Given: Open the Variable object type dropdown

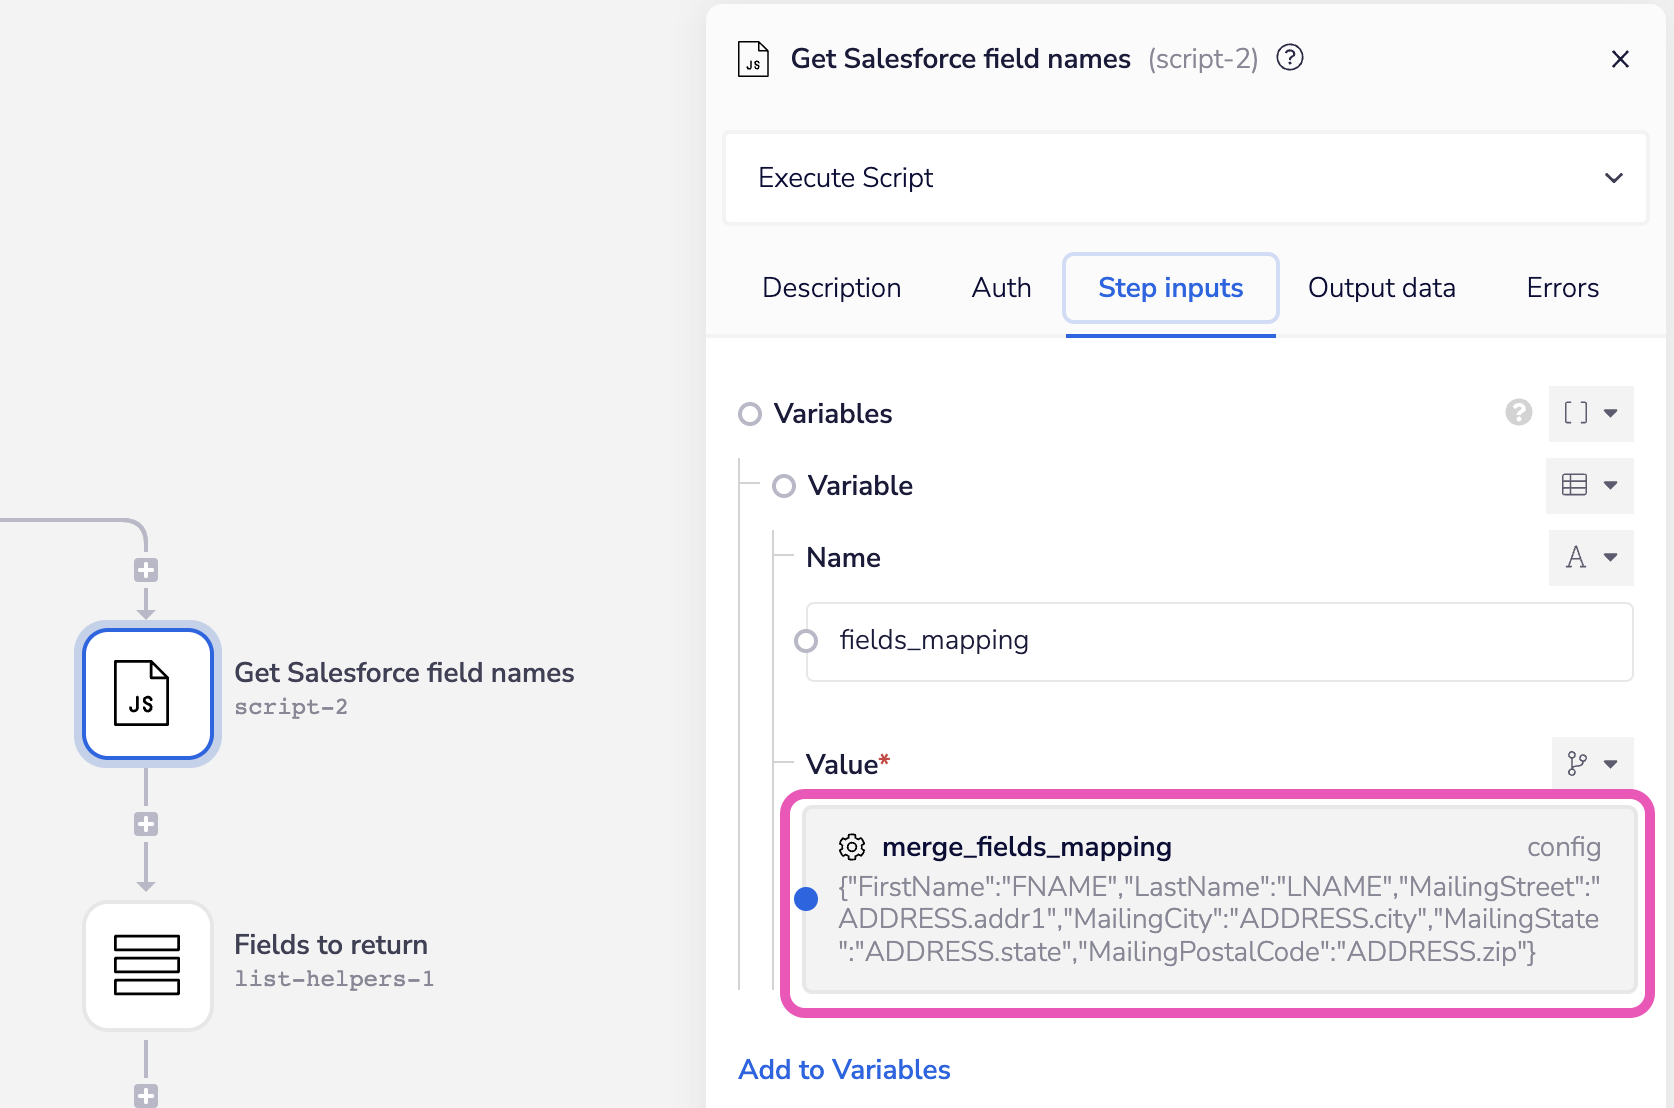Looking at the screenshot, I should pos(1590,485).
